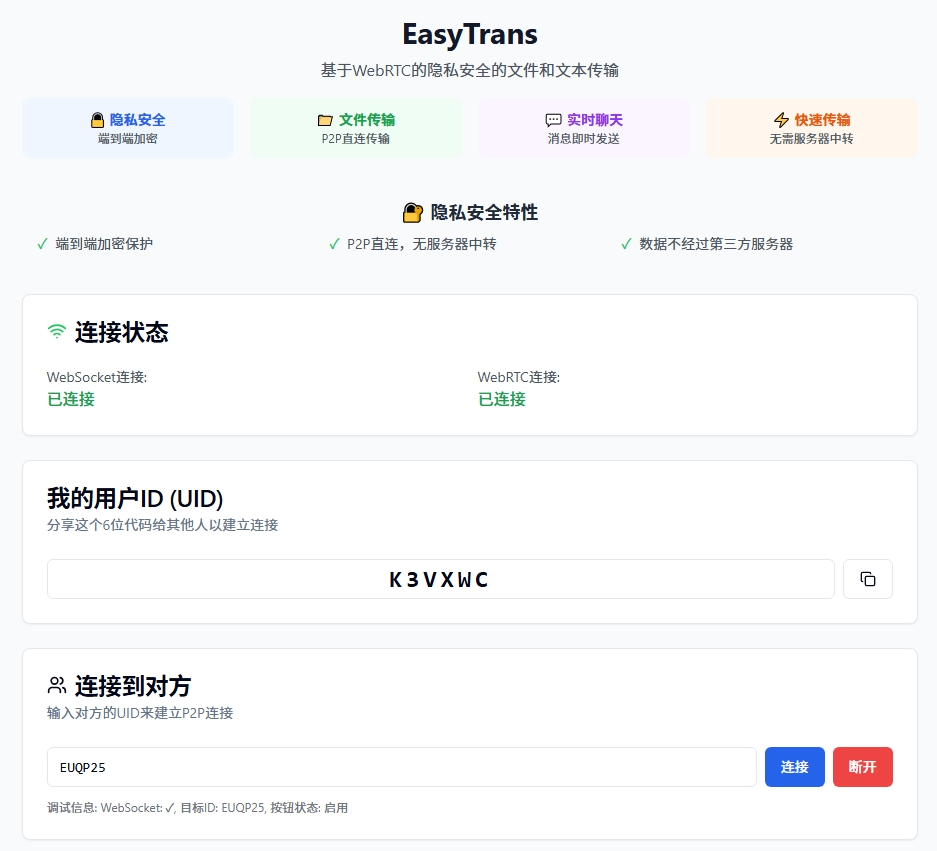This screenshot has height=851, width=937.
Task: Click the text 数据不经过第三方服务器
Action: (x=716, y=244)
